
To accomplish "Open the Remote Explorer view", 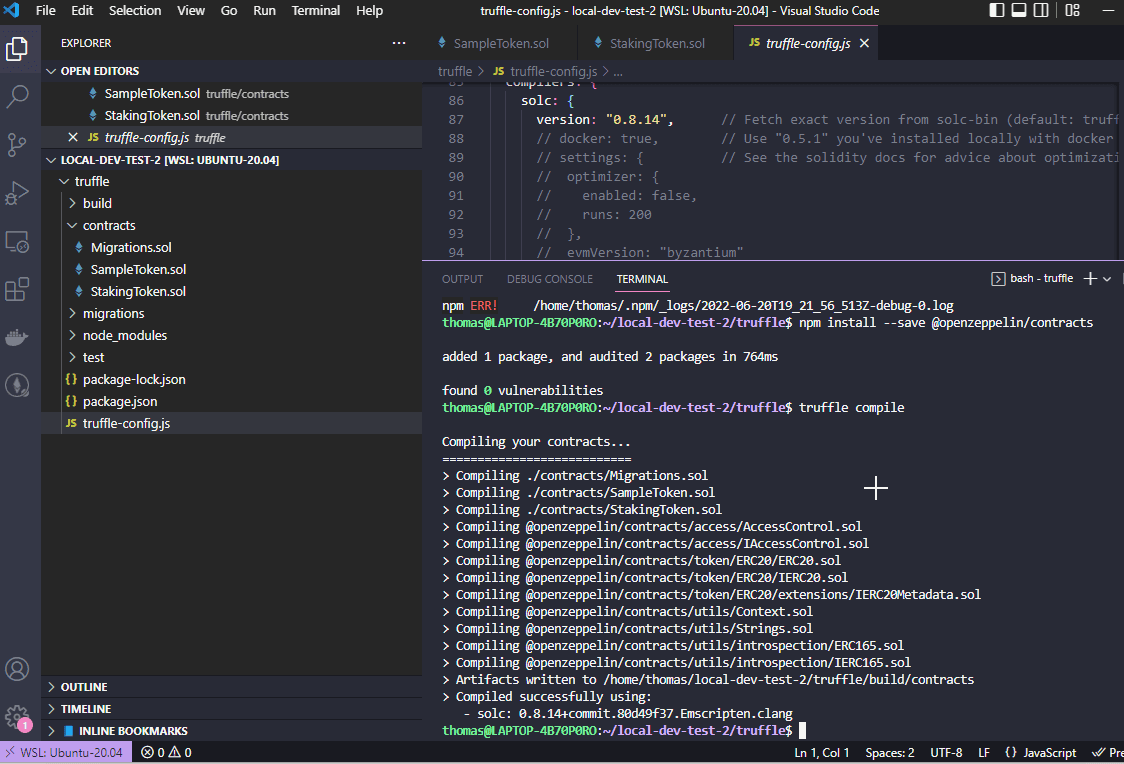I will (x=17, y=242).
